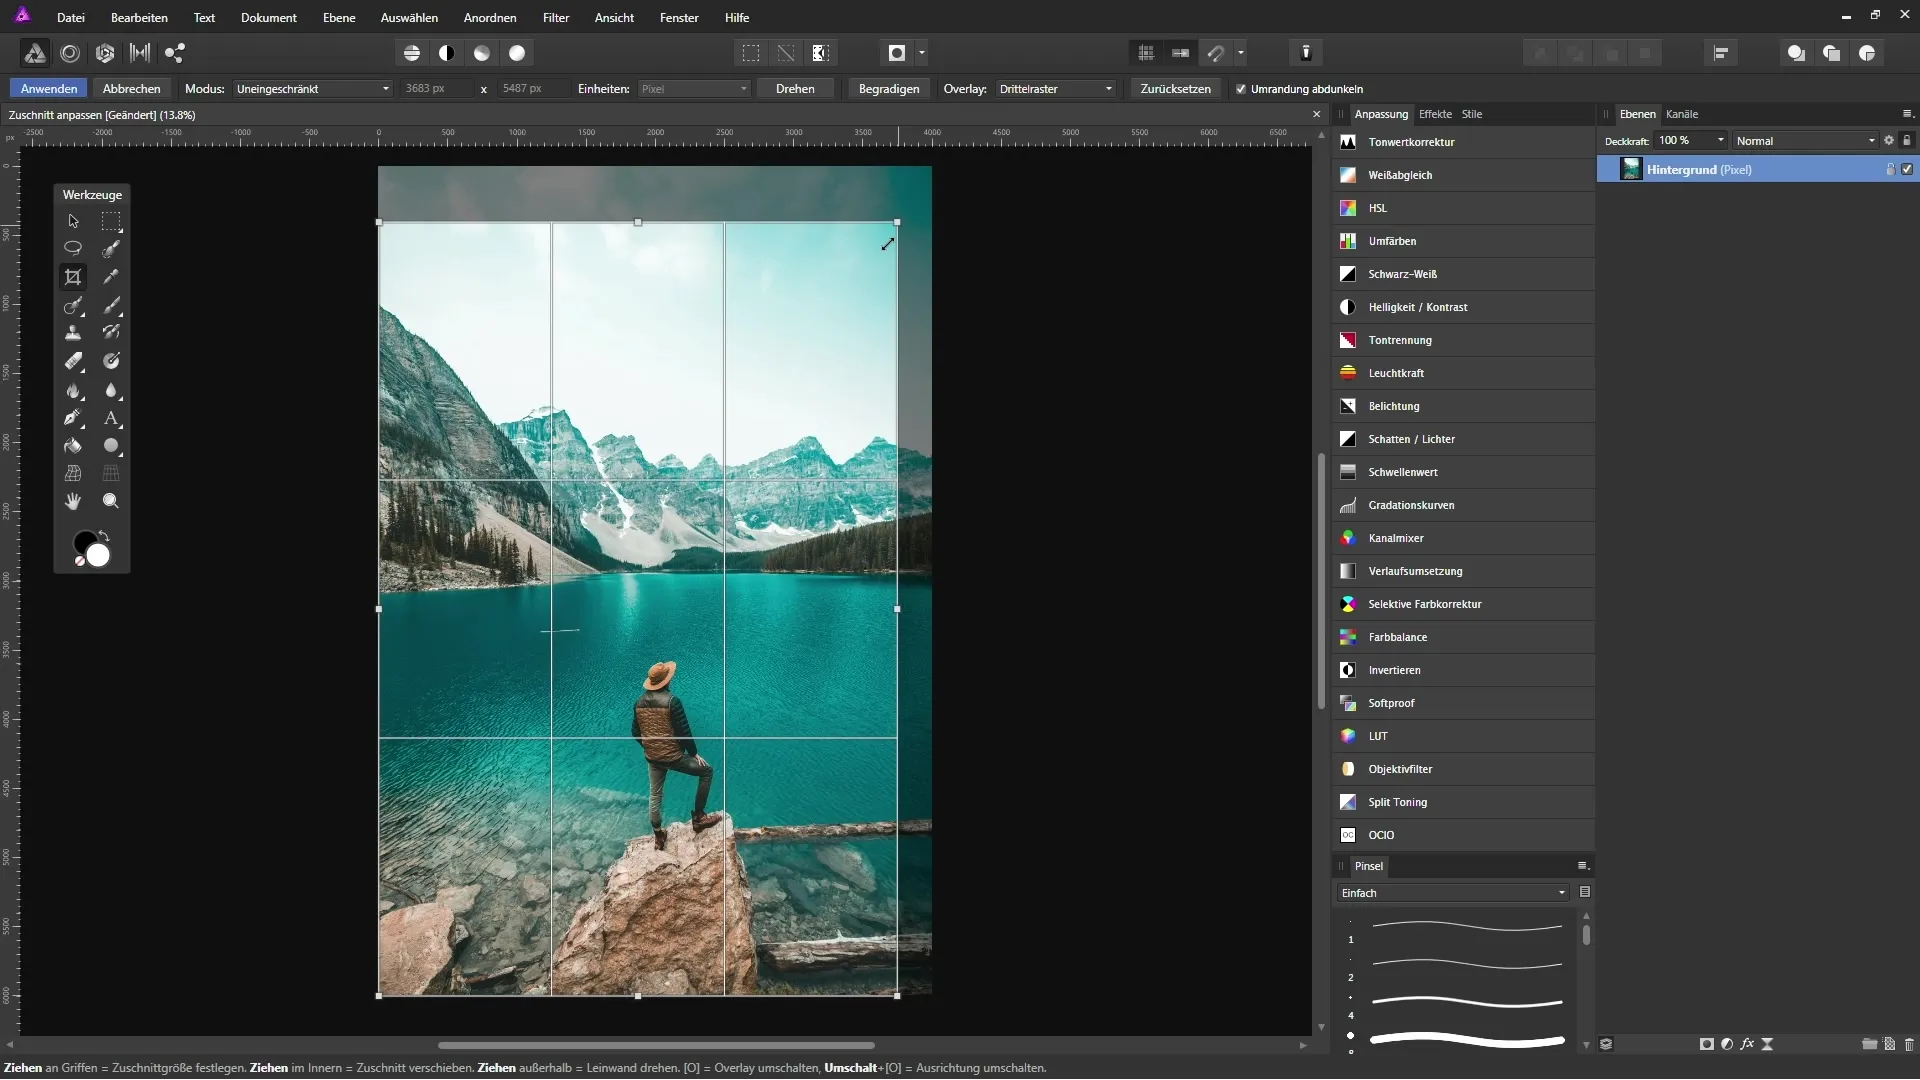Switch to the Photo Persona icon

[x=35, y=53]
